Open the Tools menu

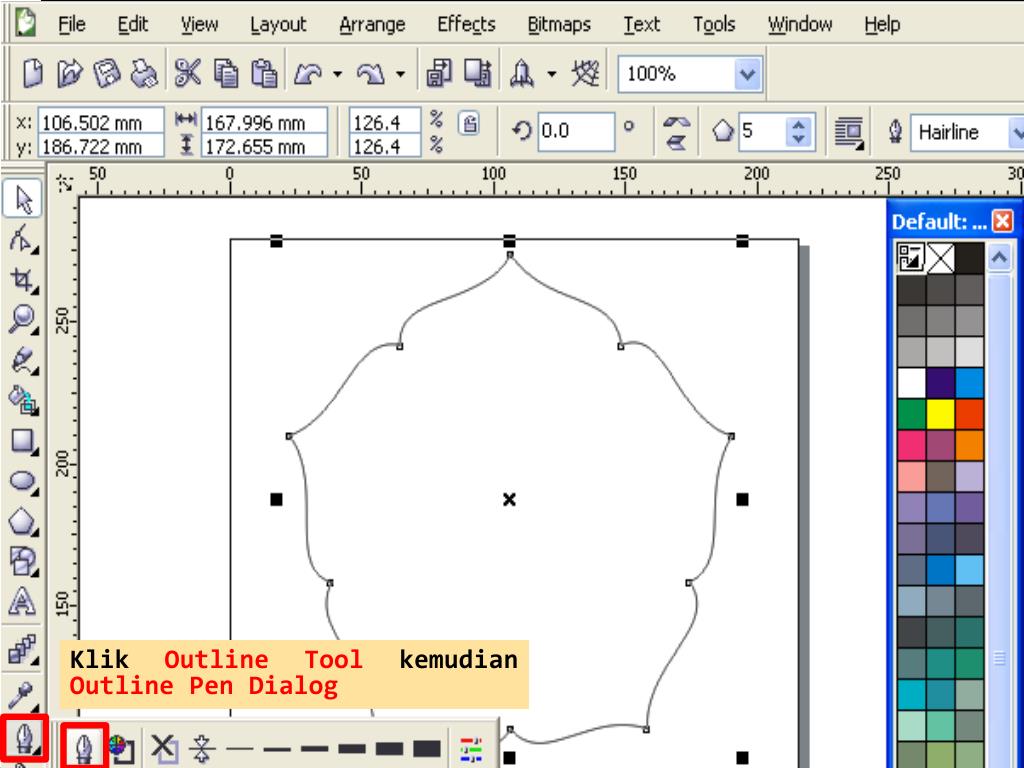pos(714,25)
